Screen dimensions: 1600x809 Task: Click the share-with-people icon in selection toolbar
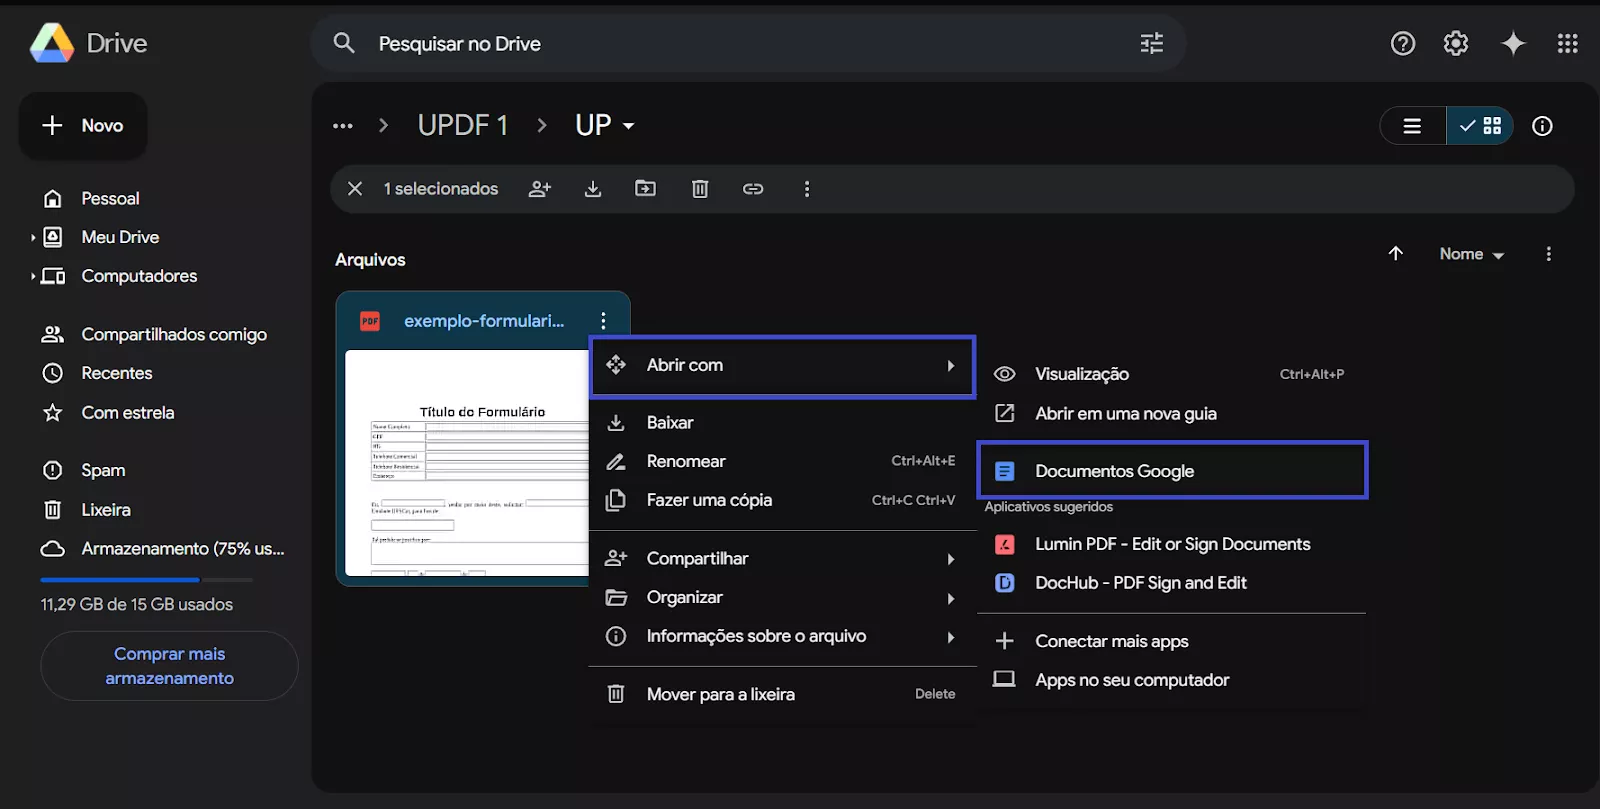[540, 189]
